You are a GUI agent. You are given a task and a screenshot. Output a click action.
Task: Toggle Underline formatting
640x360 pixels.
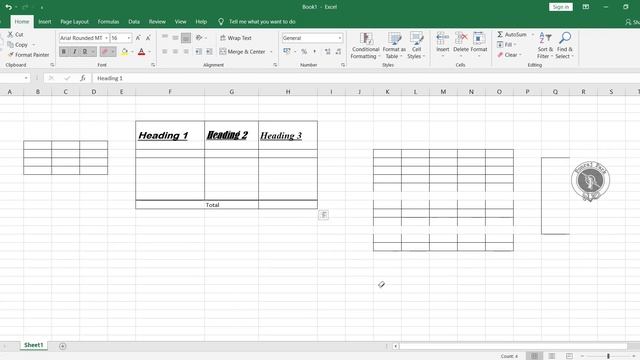[x=85, y=51]
